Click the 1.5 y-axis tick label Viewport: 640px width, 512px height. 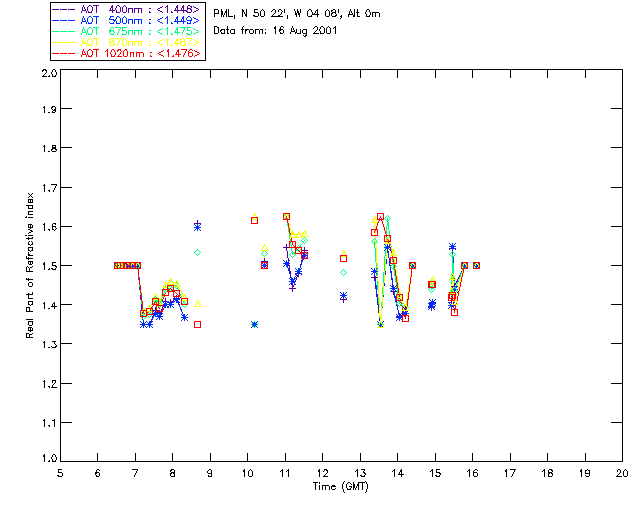pyautogui.click(x=49, y=266)
